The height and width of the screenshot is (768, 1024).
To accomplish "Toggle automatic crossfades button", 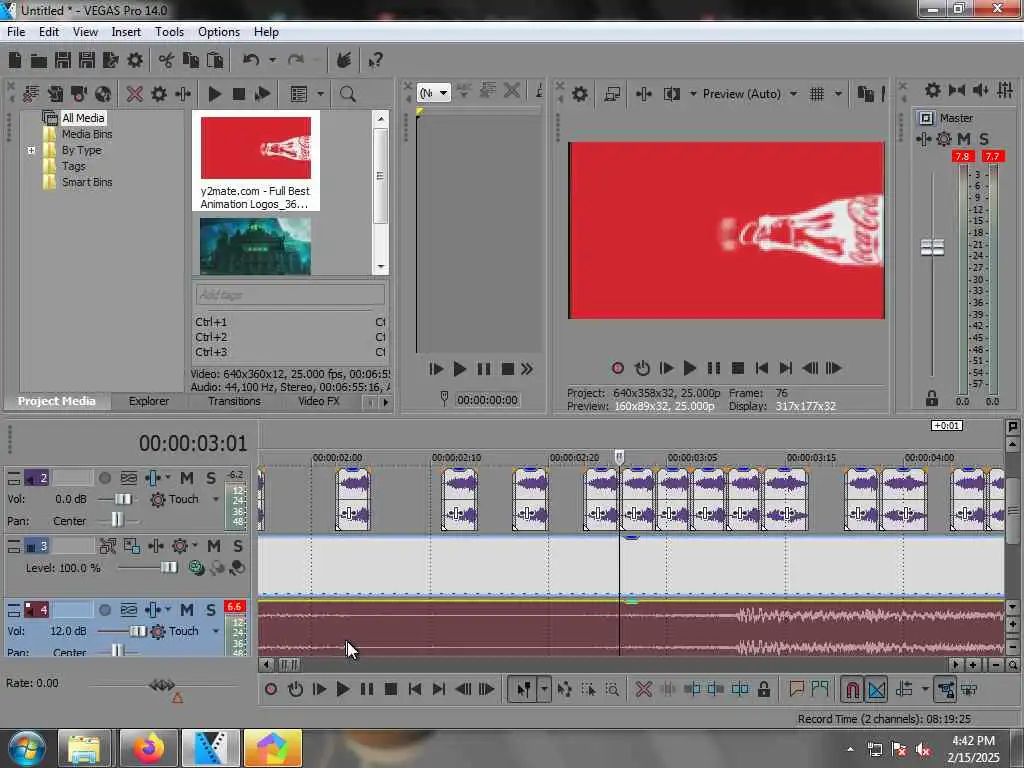I will (x=876, y=689).
